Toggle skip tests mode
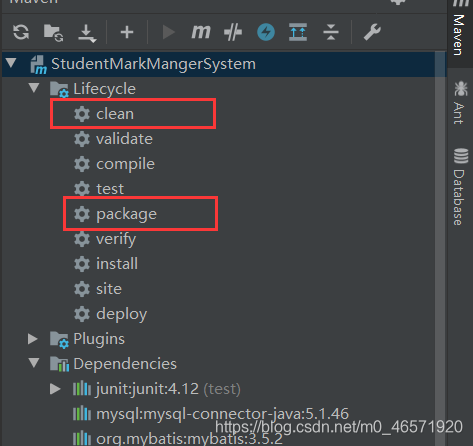Viewport: 473px width, 446px height. (x=233, y=32)
